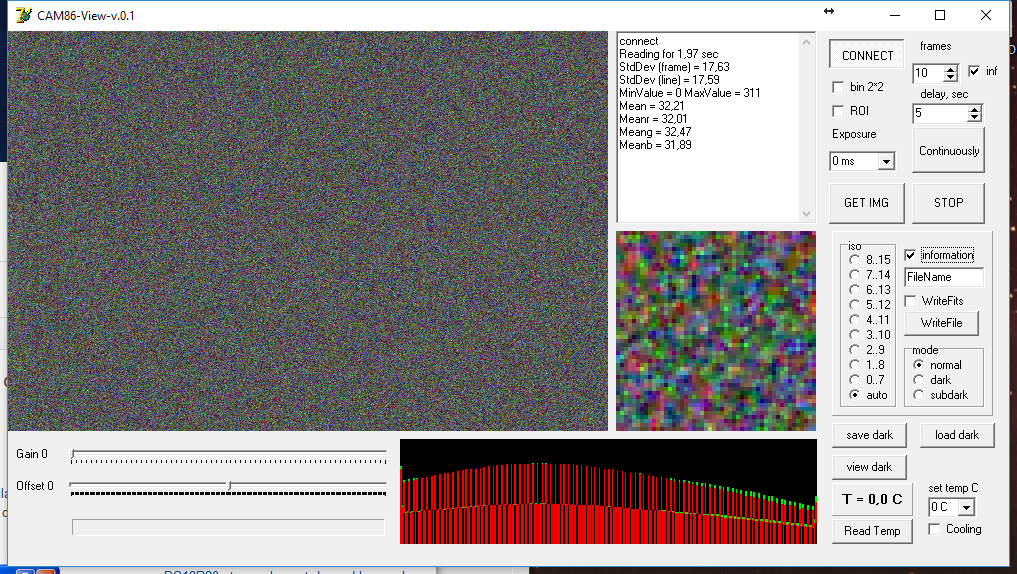Click the Gain slider handle
Viewport: 1017px width, 574px height.
click(73, 454)
